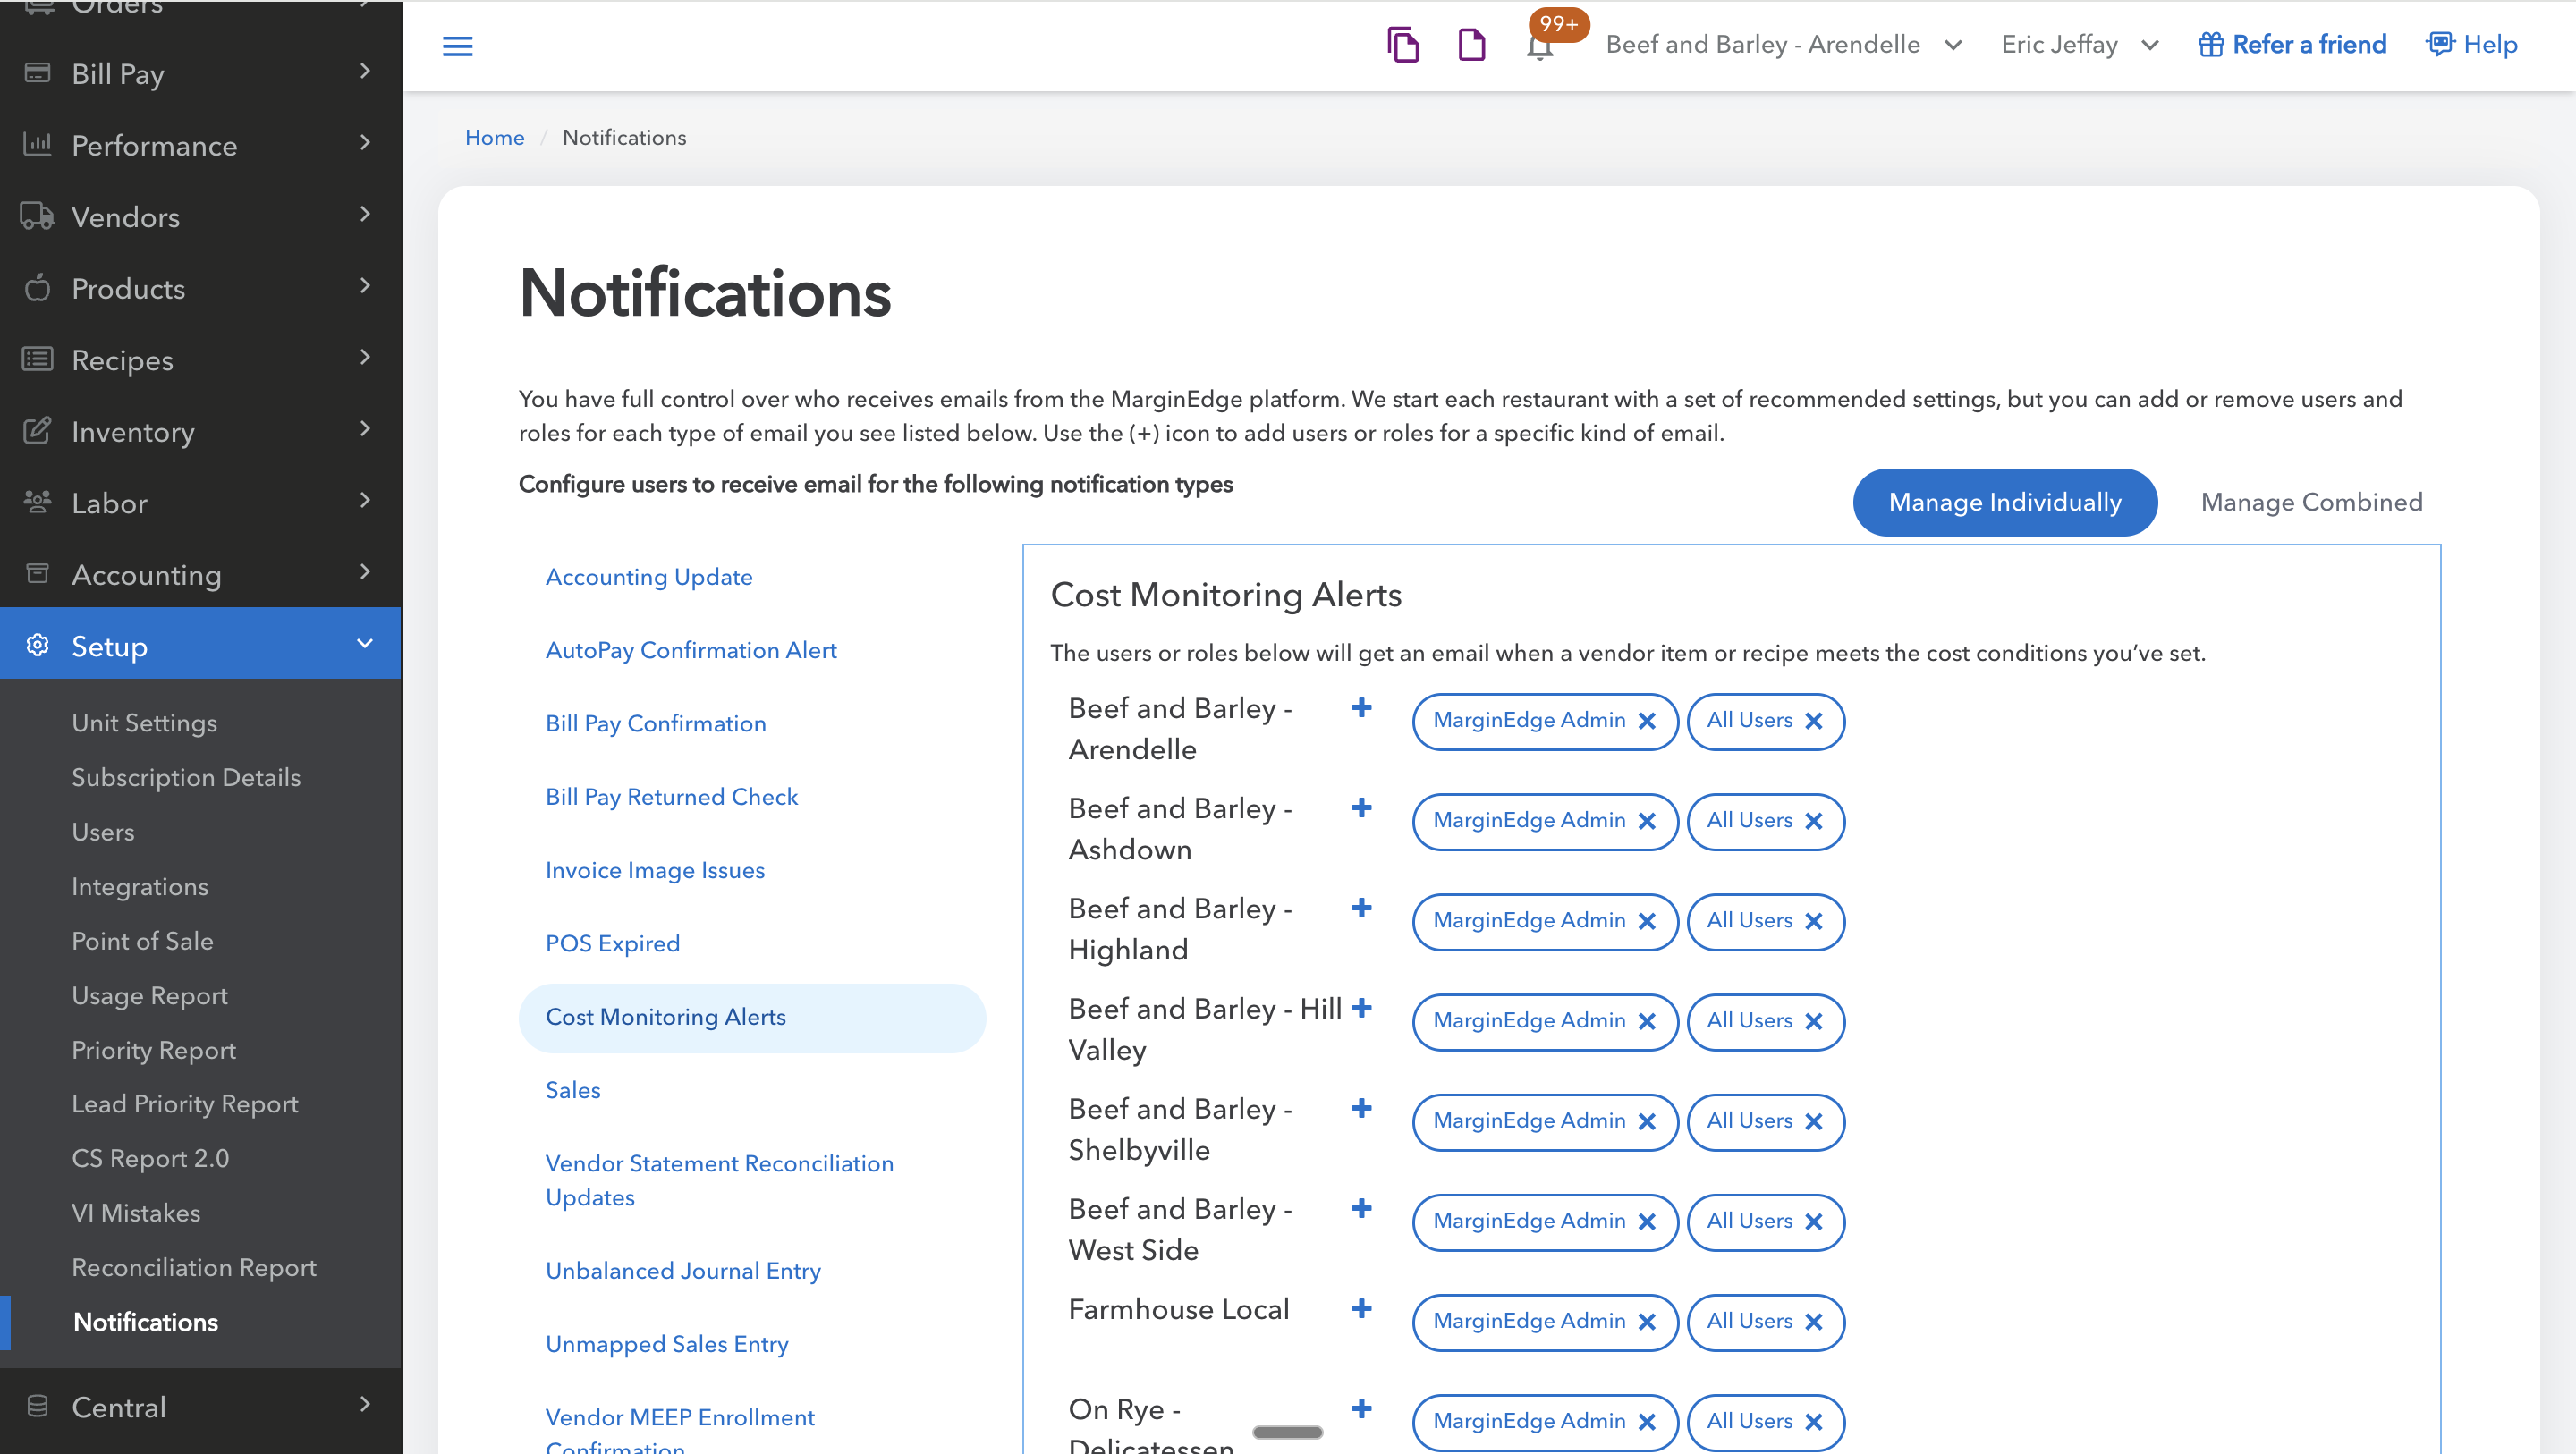Open the notification bell with 99+ badge
Screen dimensions: 2576x1454
click(x=1540, y=45)
